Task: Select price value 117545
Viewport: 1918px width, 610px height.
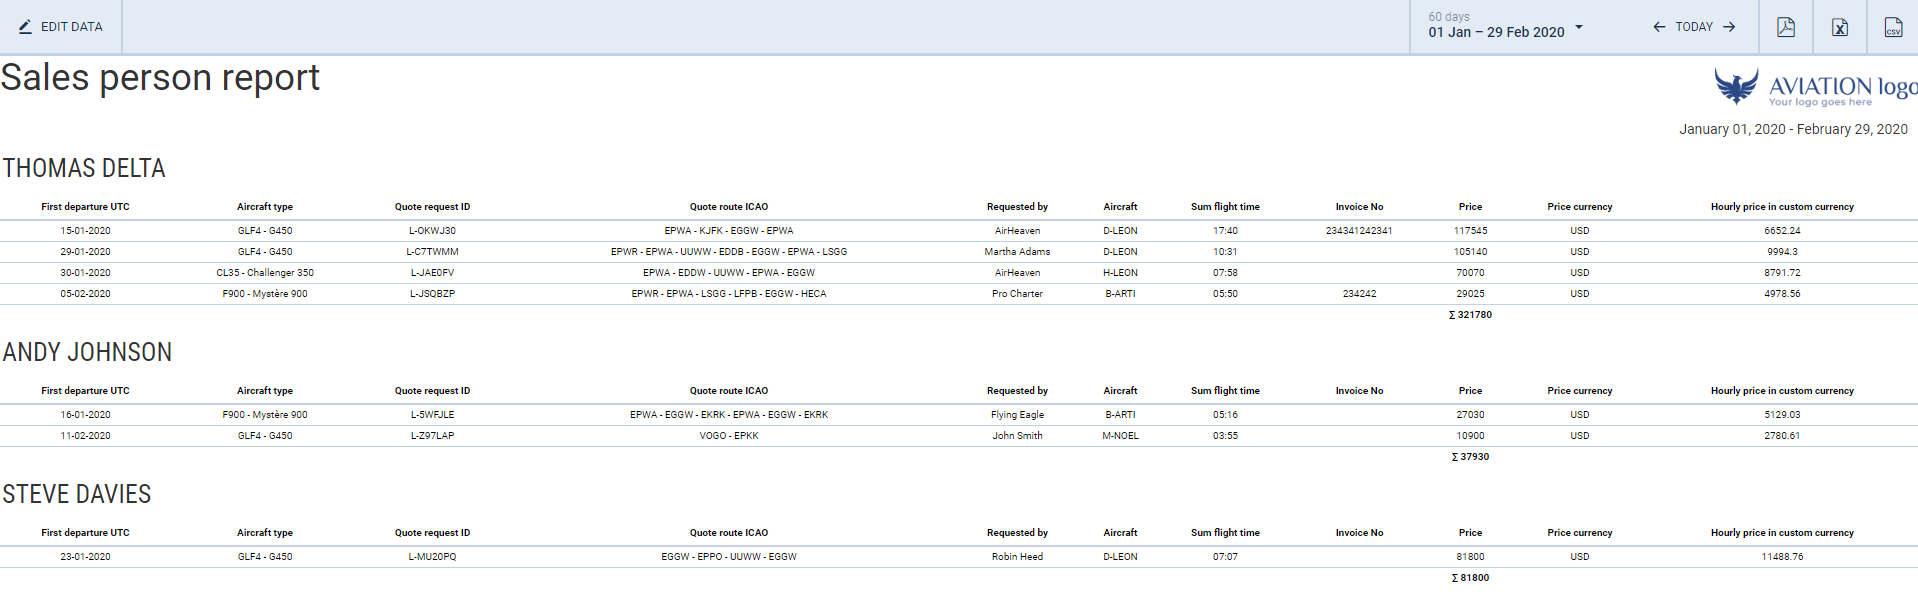Action: pyautogui.click(x=1470, y=231)
